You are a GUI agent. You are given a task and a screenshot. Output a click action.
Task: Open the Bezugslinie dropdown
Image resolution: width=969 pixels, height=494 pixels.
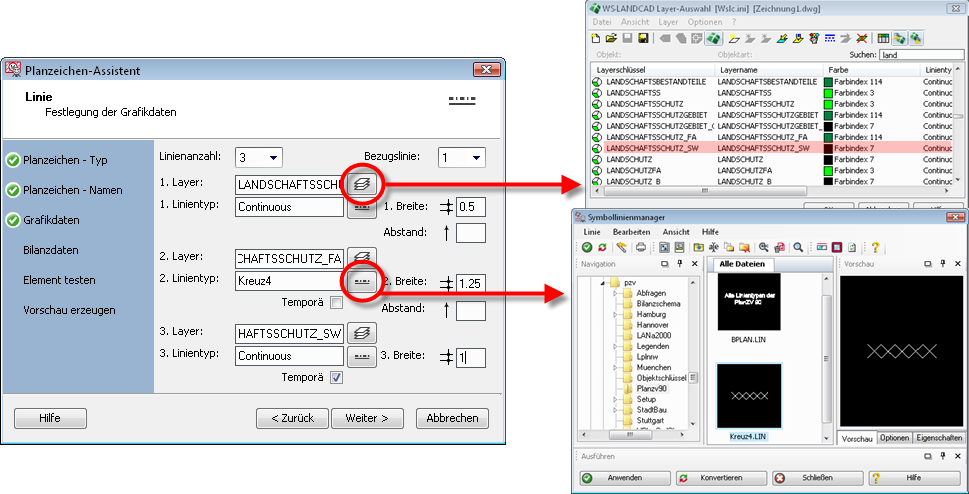[x=462, y=158]
